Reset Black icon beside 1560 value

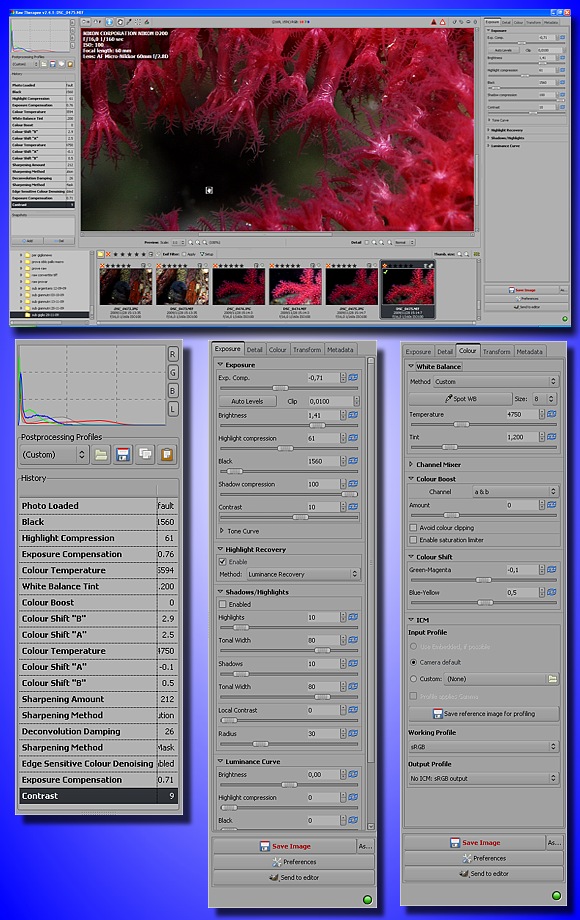[x=353, y=461]
